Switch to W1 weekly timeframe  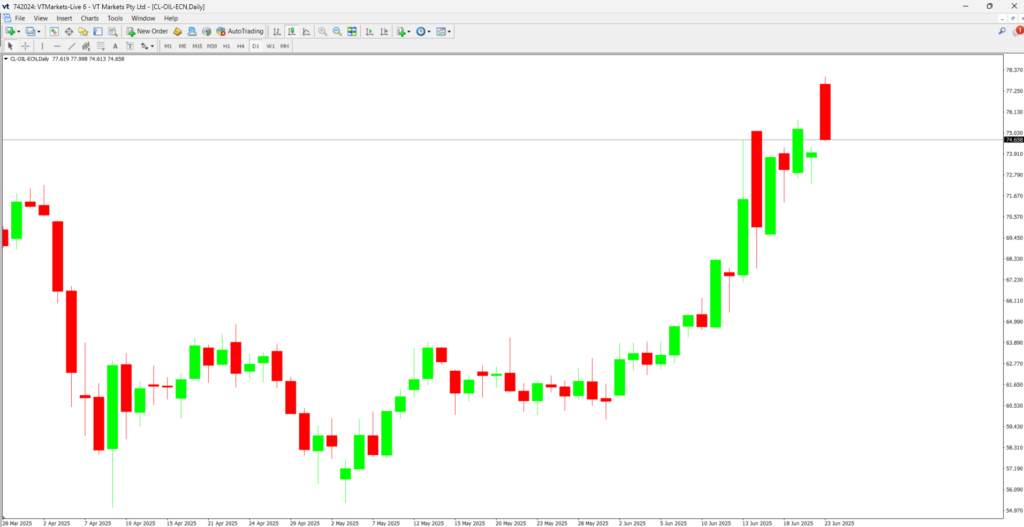pos(270,46)
